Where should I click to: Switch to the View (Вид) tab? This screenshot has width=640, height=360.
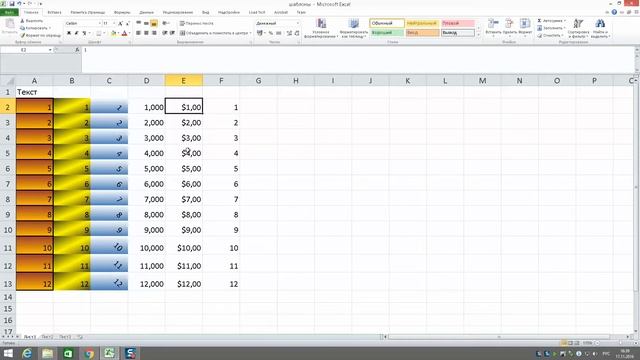click(205, 12)
